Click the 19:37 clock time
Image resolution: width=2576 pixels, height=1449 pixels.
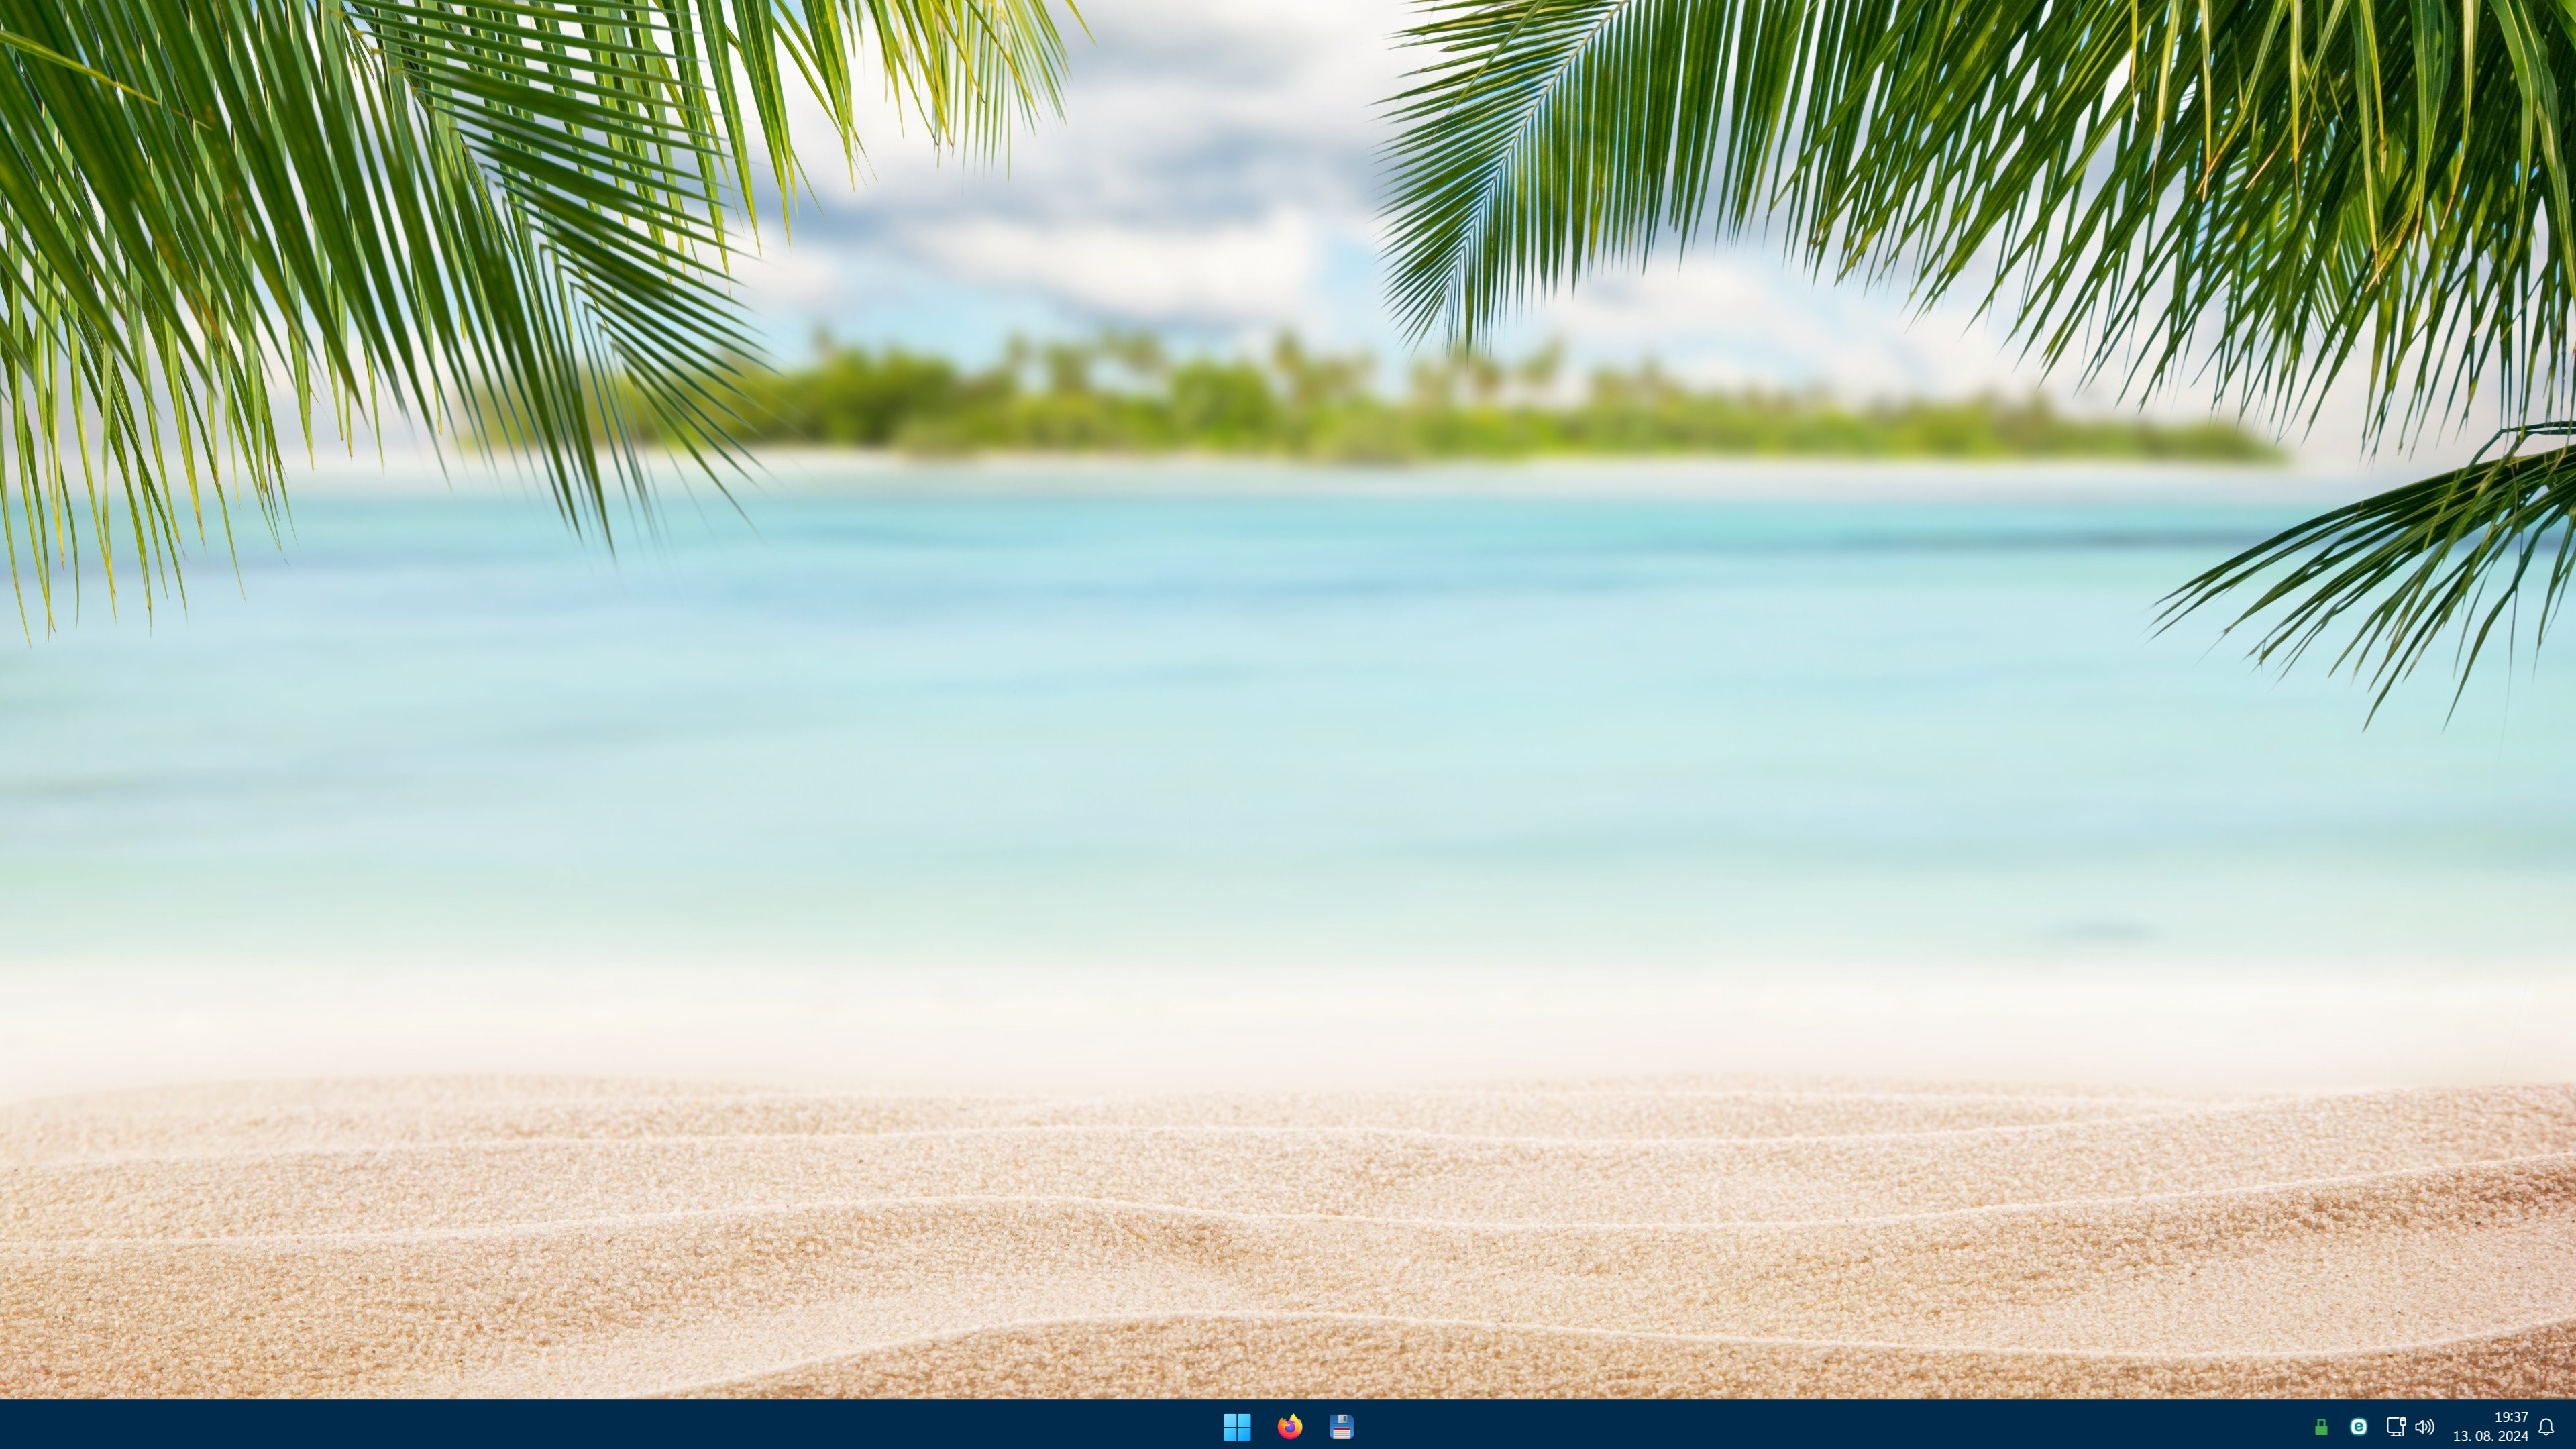click(2511, 1417)
